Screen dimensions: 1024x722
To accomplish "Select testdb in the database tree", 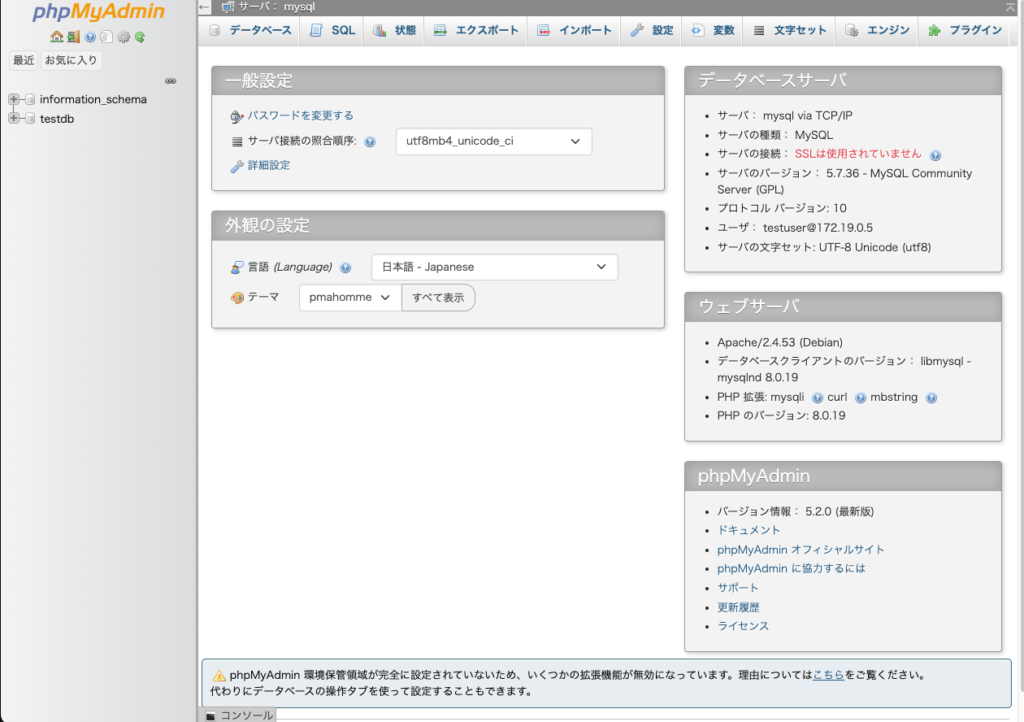I will tap(57, 119).
